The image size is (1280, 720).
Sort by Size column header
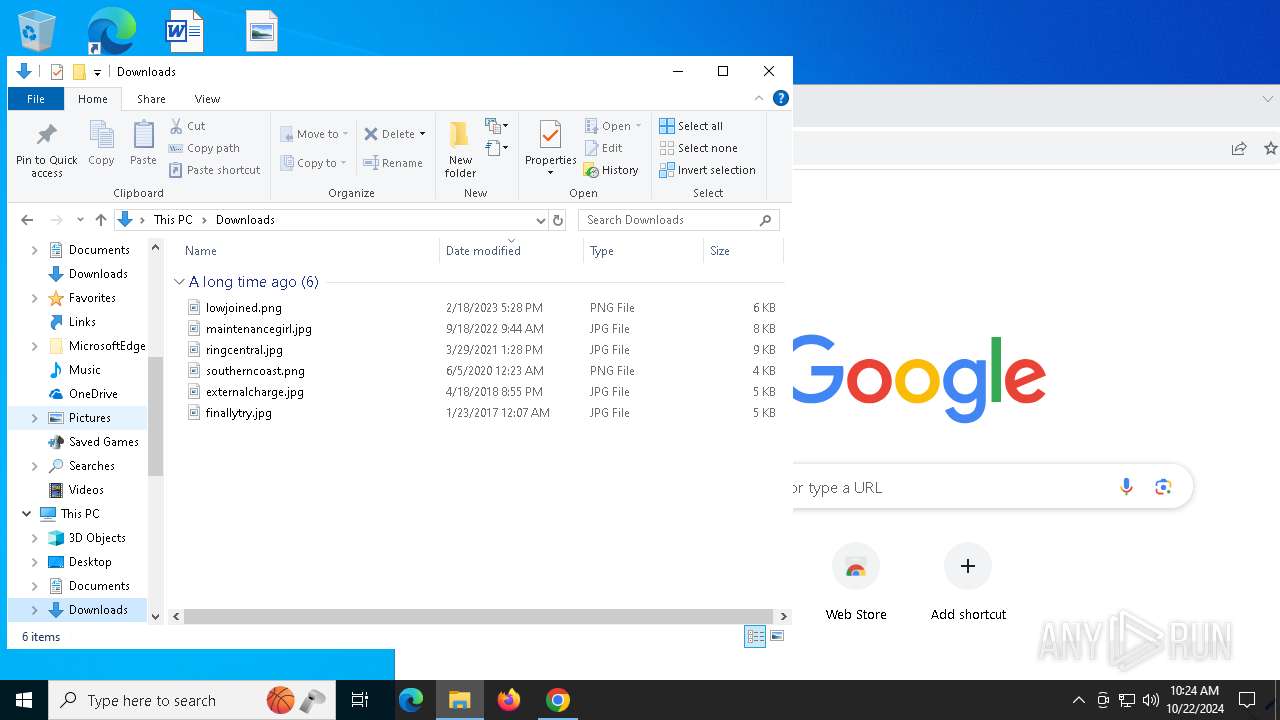click(743, 251)
